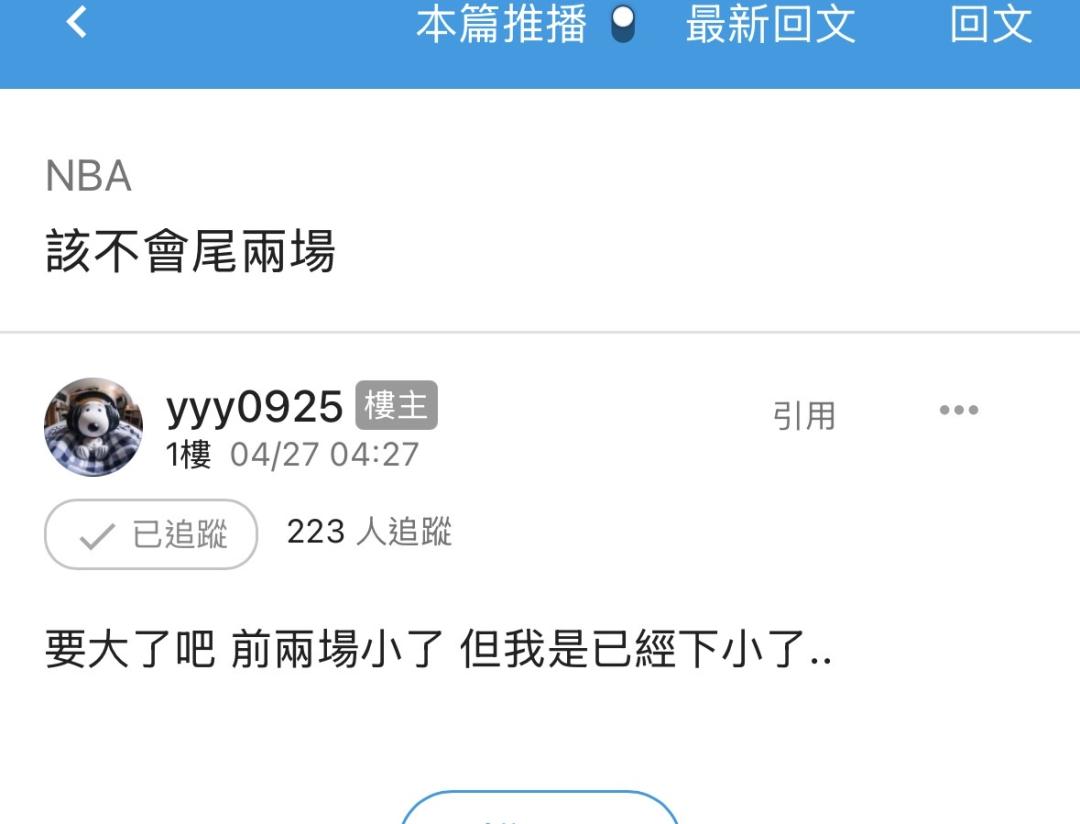The width and height of the screenshot is (1080, 824).
Task: Tap the blue top navigation bar
Action: pyautogui.click(x=540, y=44)
